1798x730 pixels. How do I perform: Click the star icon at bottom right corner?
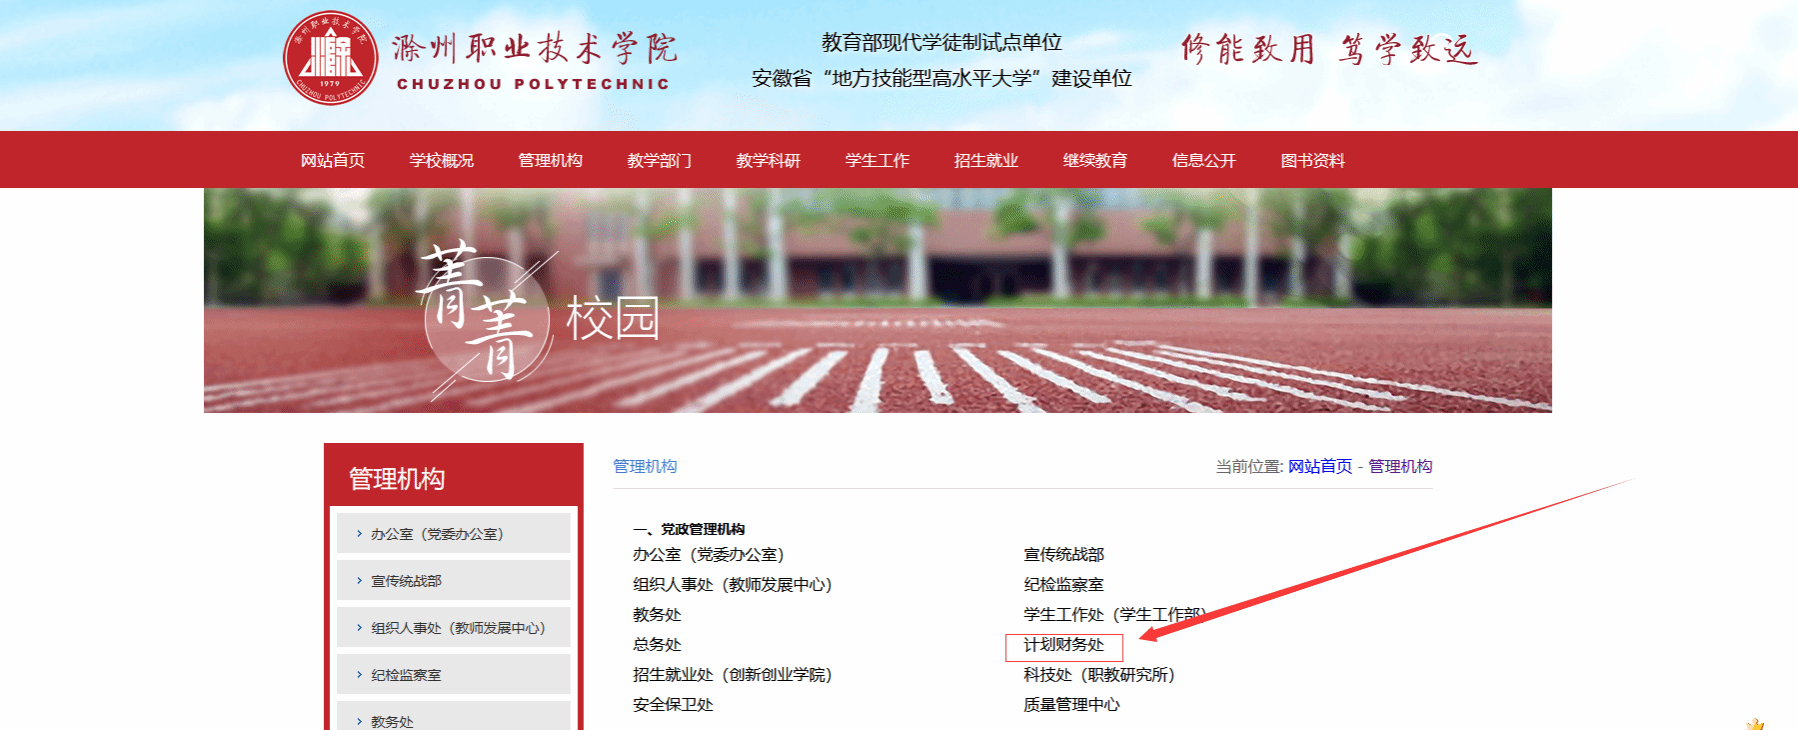coord(1755,723)
